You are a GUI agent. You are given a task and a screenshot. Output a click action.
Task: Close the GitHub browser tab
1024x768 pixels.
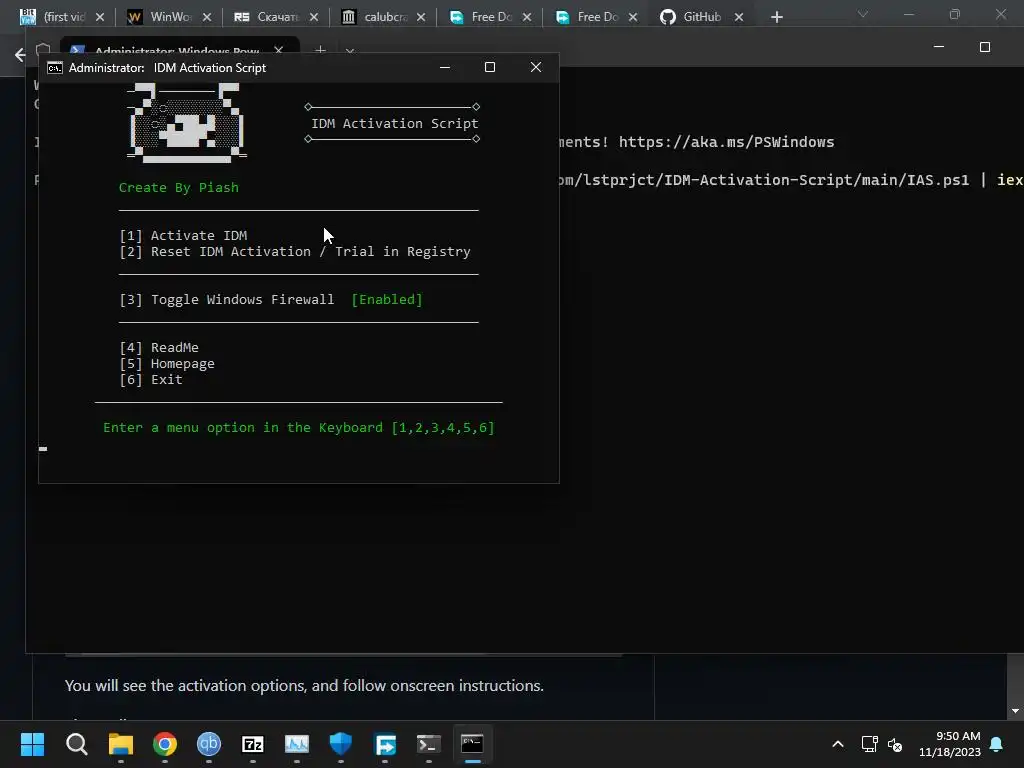point(739,18)
